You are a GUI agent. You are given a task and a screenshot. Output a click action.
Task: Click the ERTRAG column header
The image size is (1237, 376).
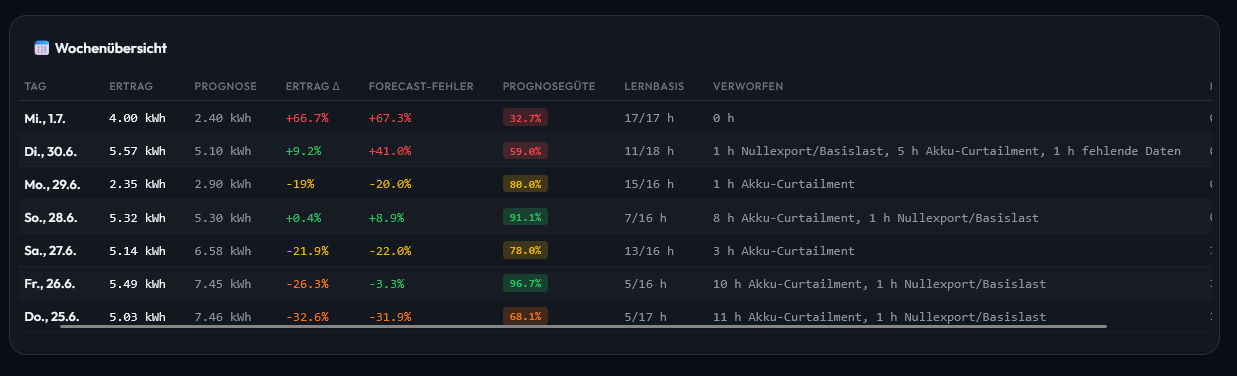pyautogui.click(x=131, y=86)
